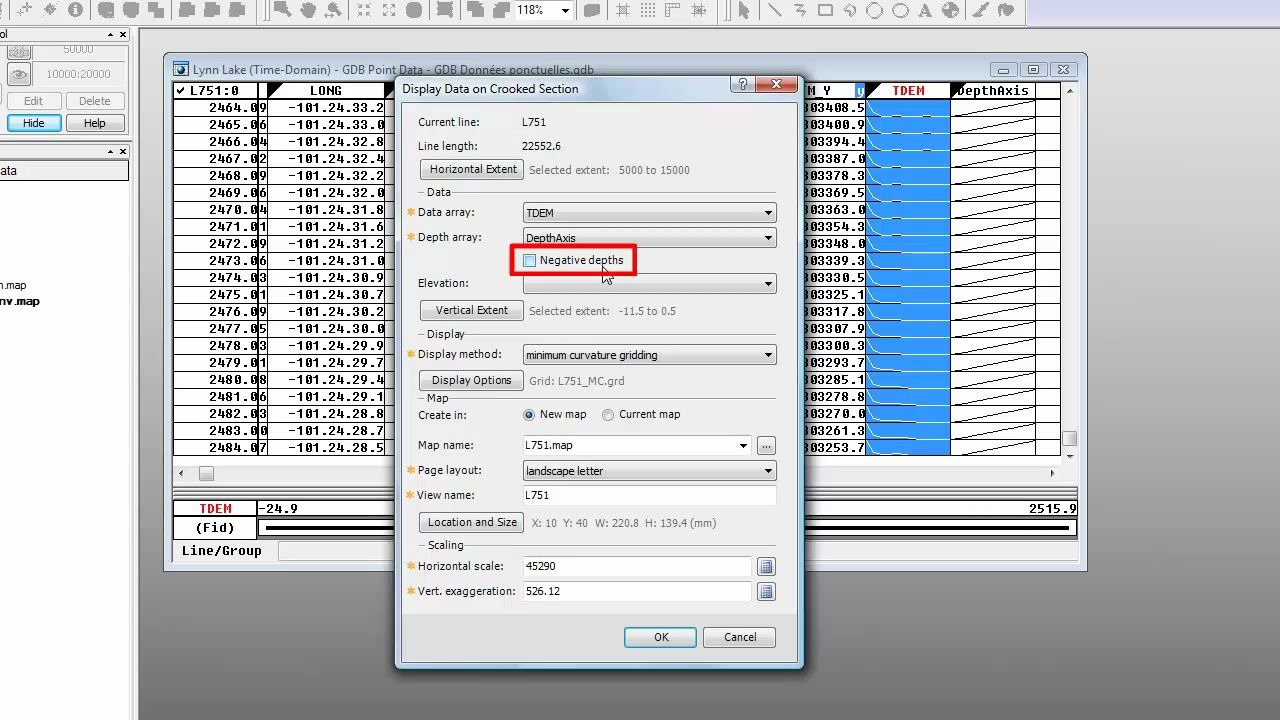Click calculator icon beside Horizontal scale
Screen dimensions: 1280x720
[766, 567]
